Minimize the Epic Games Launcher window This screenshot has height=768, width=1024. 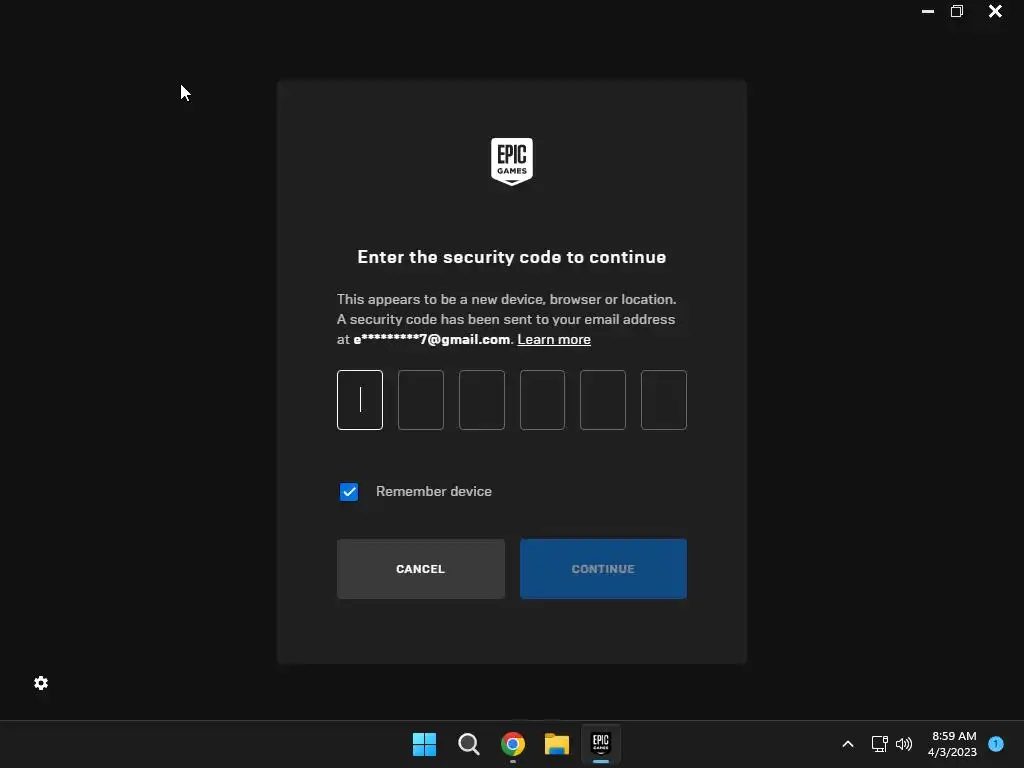[927, 11]
